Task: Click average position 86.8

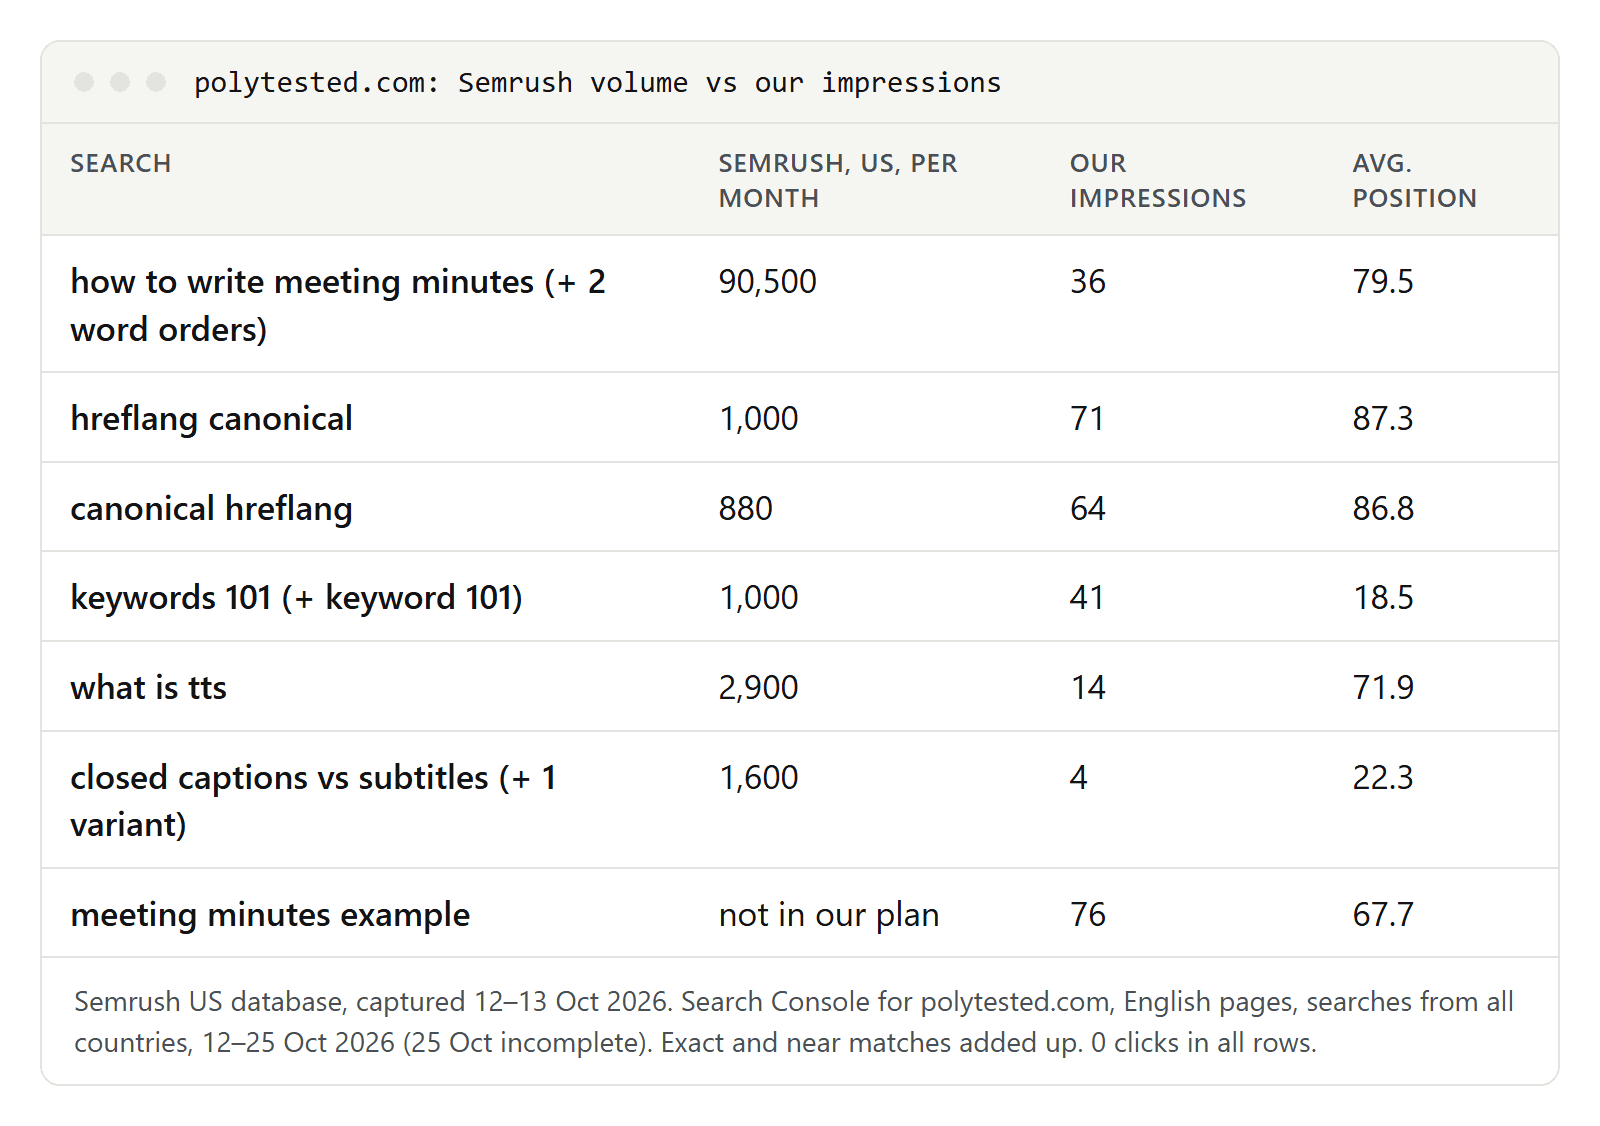Action: click(1383, 509)
